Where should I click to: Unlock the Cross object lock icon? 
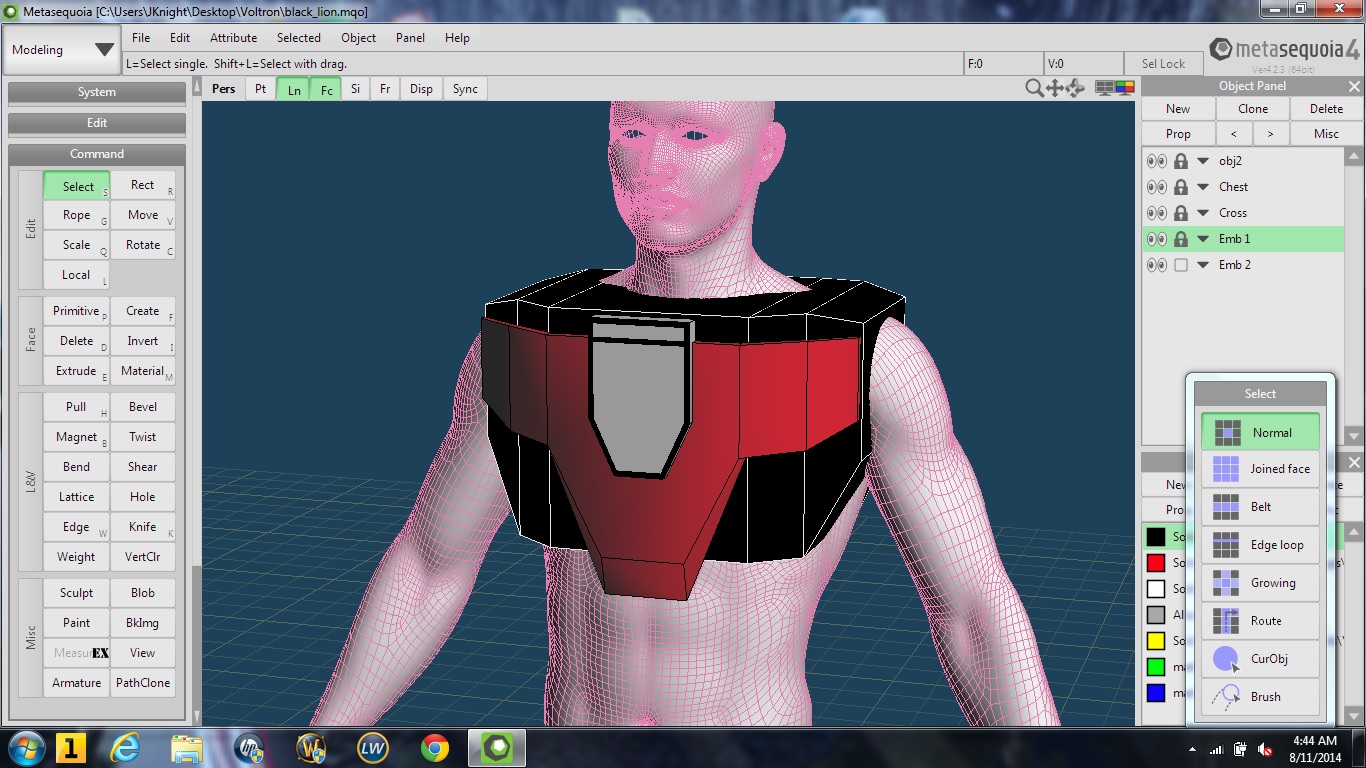point(1181,213)
